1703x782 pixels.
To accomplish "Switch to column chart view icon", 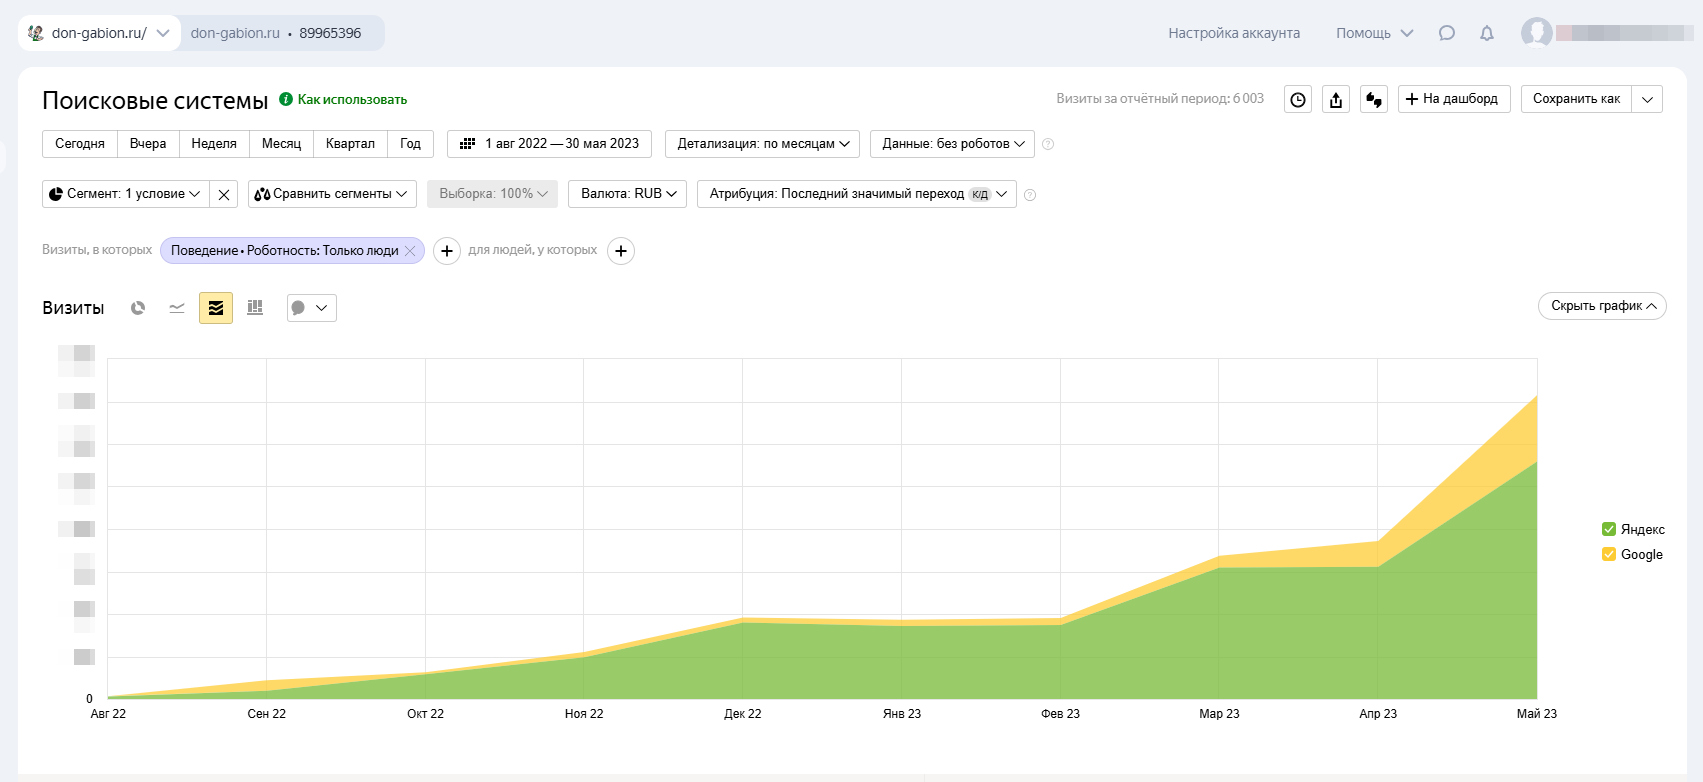I will [255, 308].
